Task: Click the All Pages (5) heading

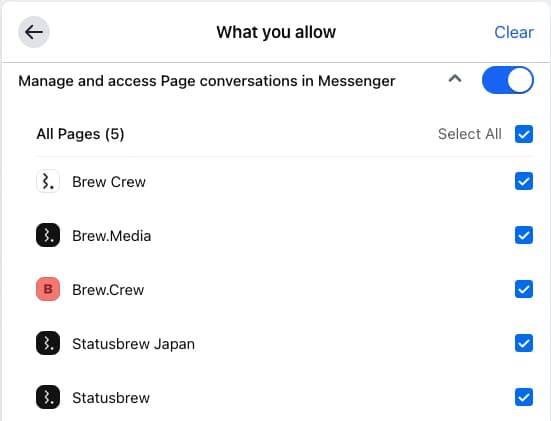Action: (80, 134)
